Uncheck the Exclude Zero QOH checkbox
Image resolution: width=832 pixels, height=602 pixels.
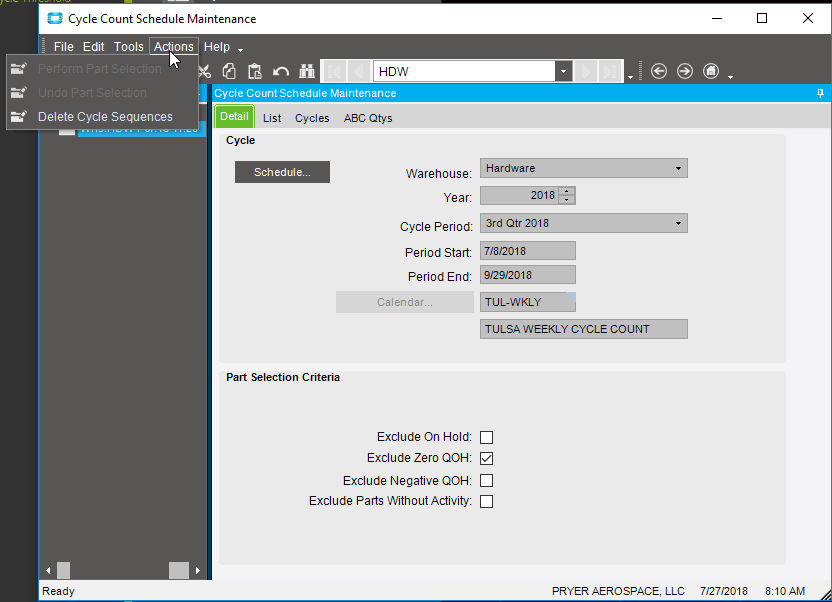[x=486, y=459]
